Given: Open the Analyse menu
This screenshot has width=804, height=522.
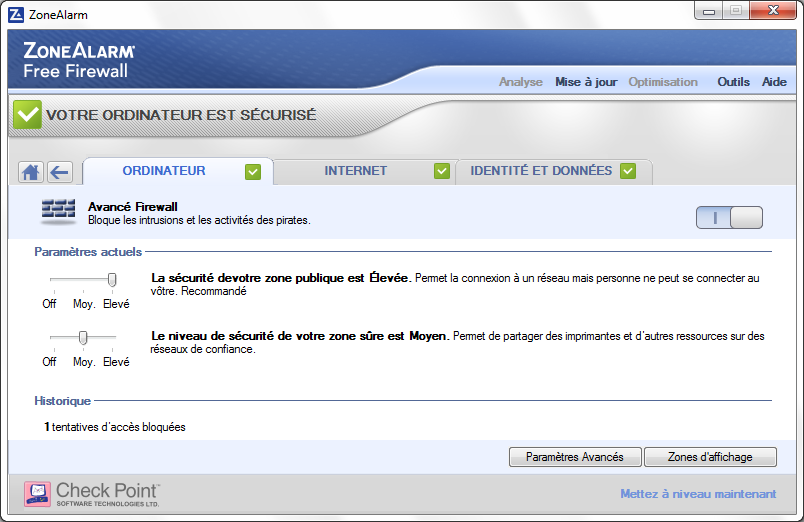Looking at the screenshot, I should click(x=520, y=82).
